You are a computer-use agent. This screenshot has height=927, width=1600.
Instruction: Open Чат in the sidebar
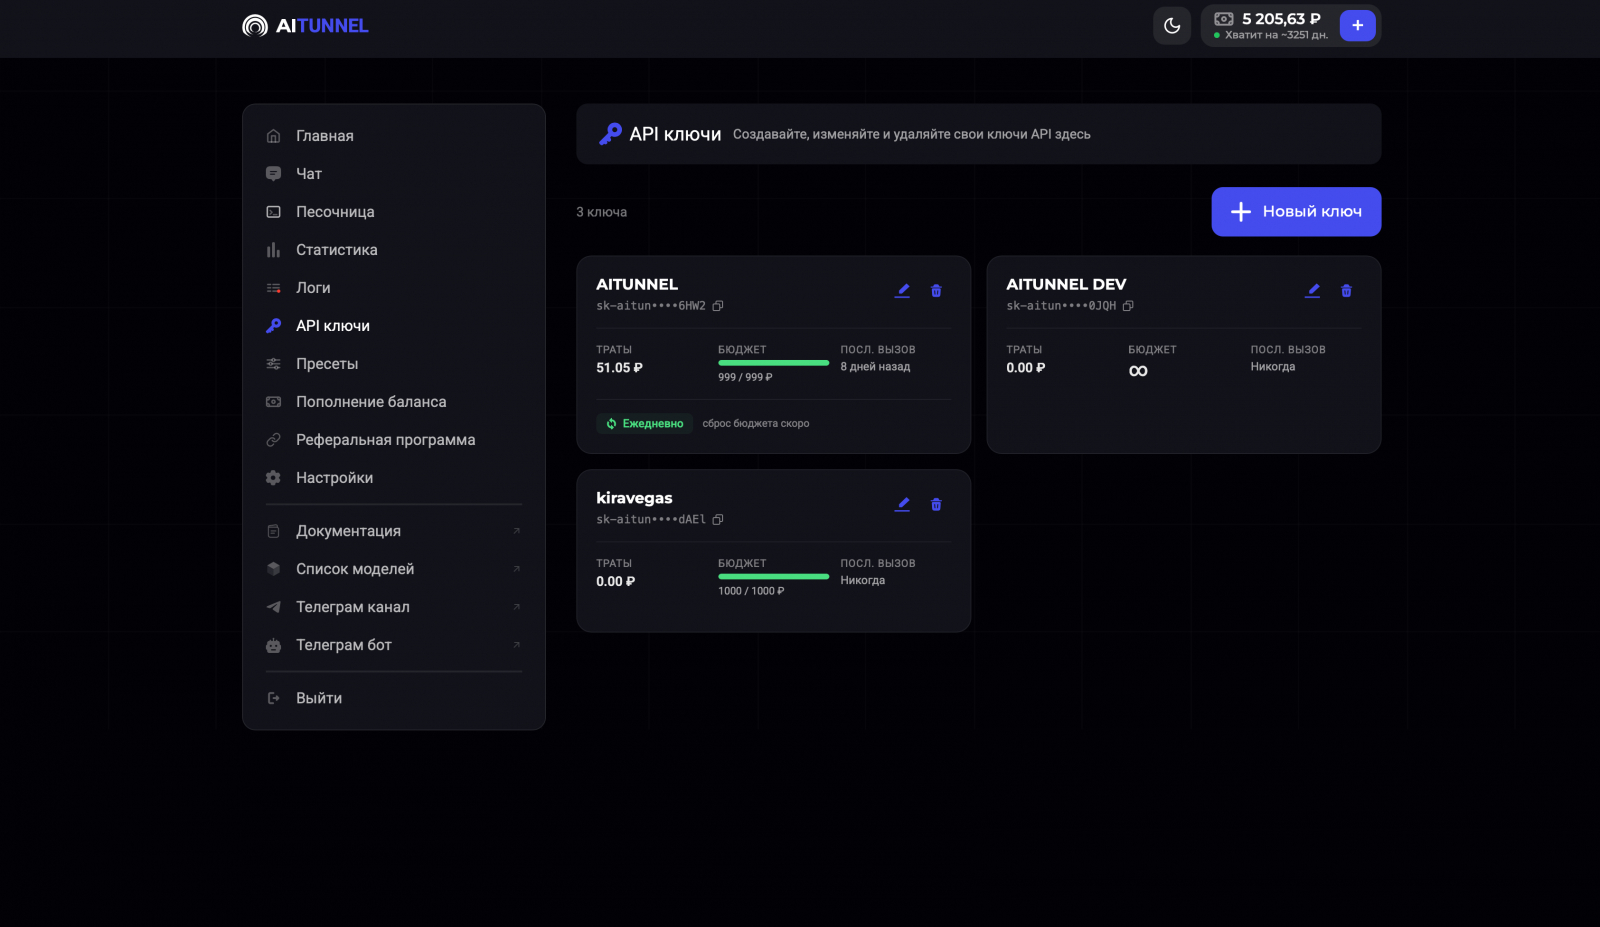394,174
